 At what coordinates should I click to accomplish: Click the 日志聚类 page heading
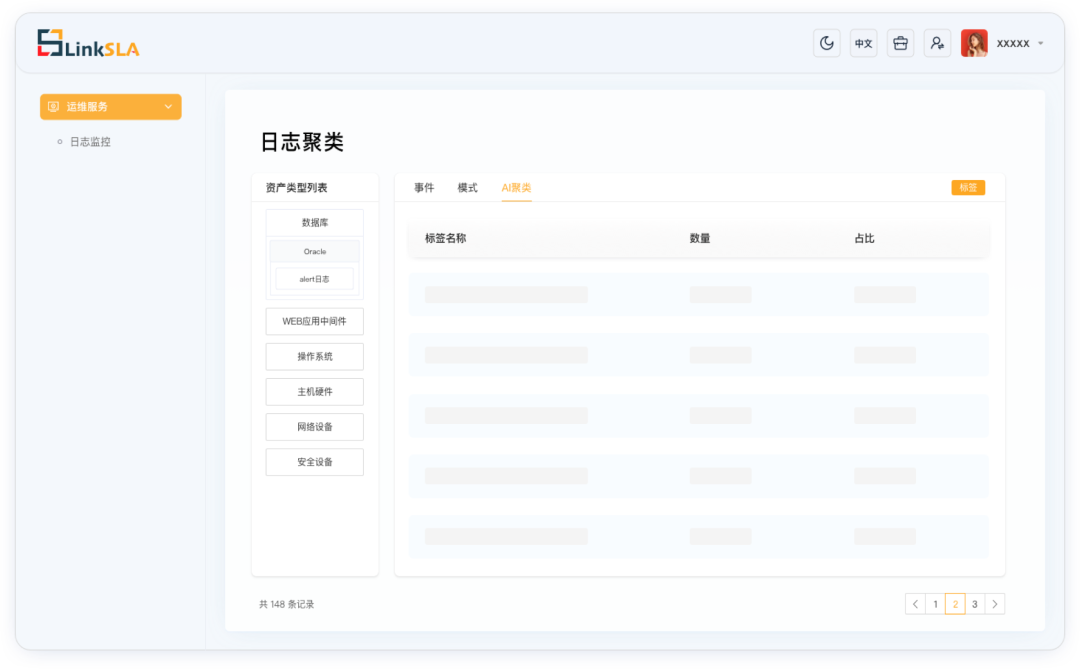pyautogui.click(x=302, y=142)
